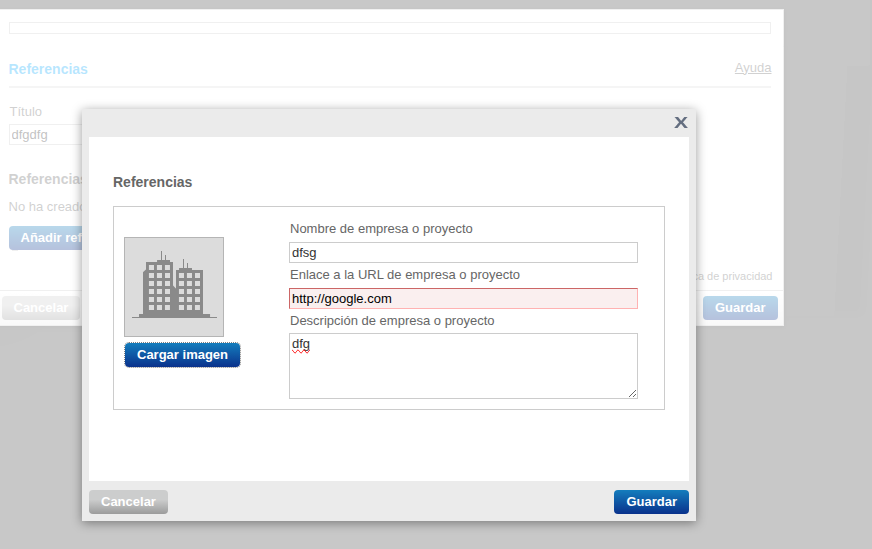Click the Referencias heading inside the dialog
Viewport: 872px width, 549px height.
153,182
